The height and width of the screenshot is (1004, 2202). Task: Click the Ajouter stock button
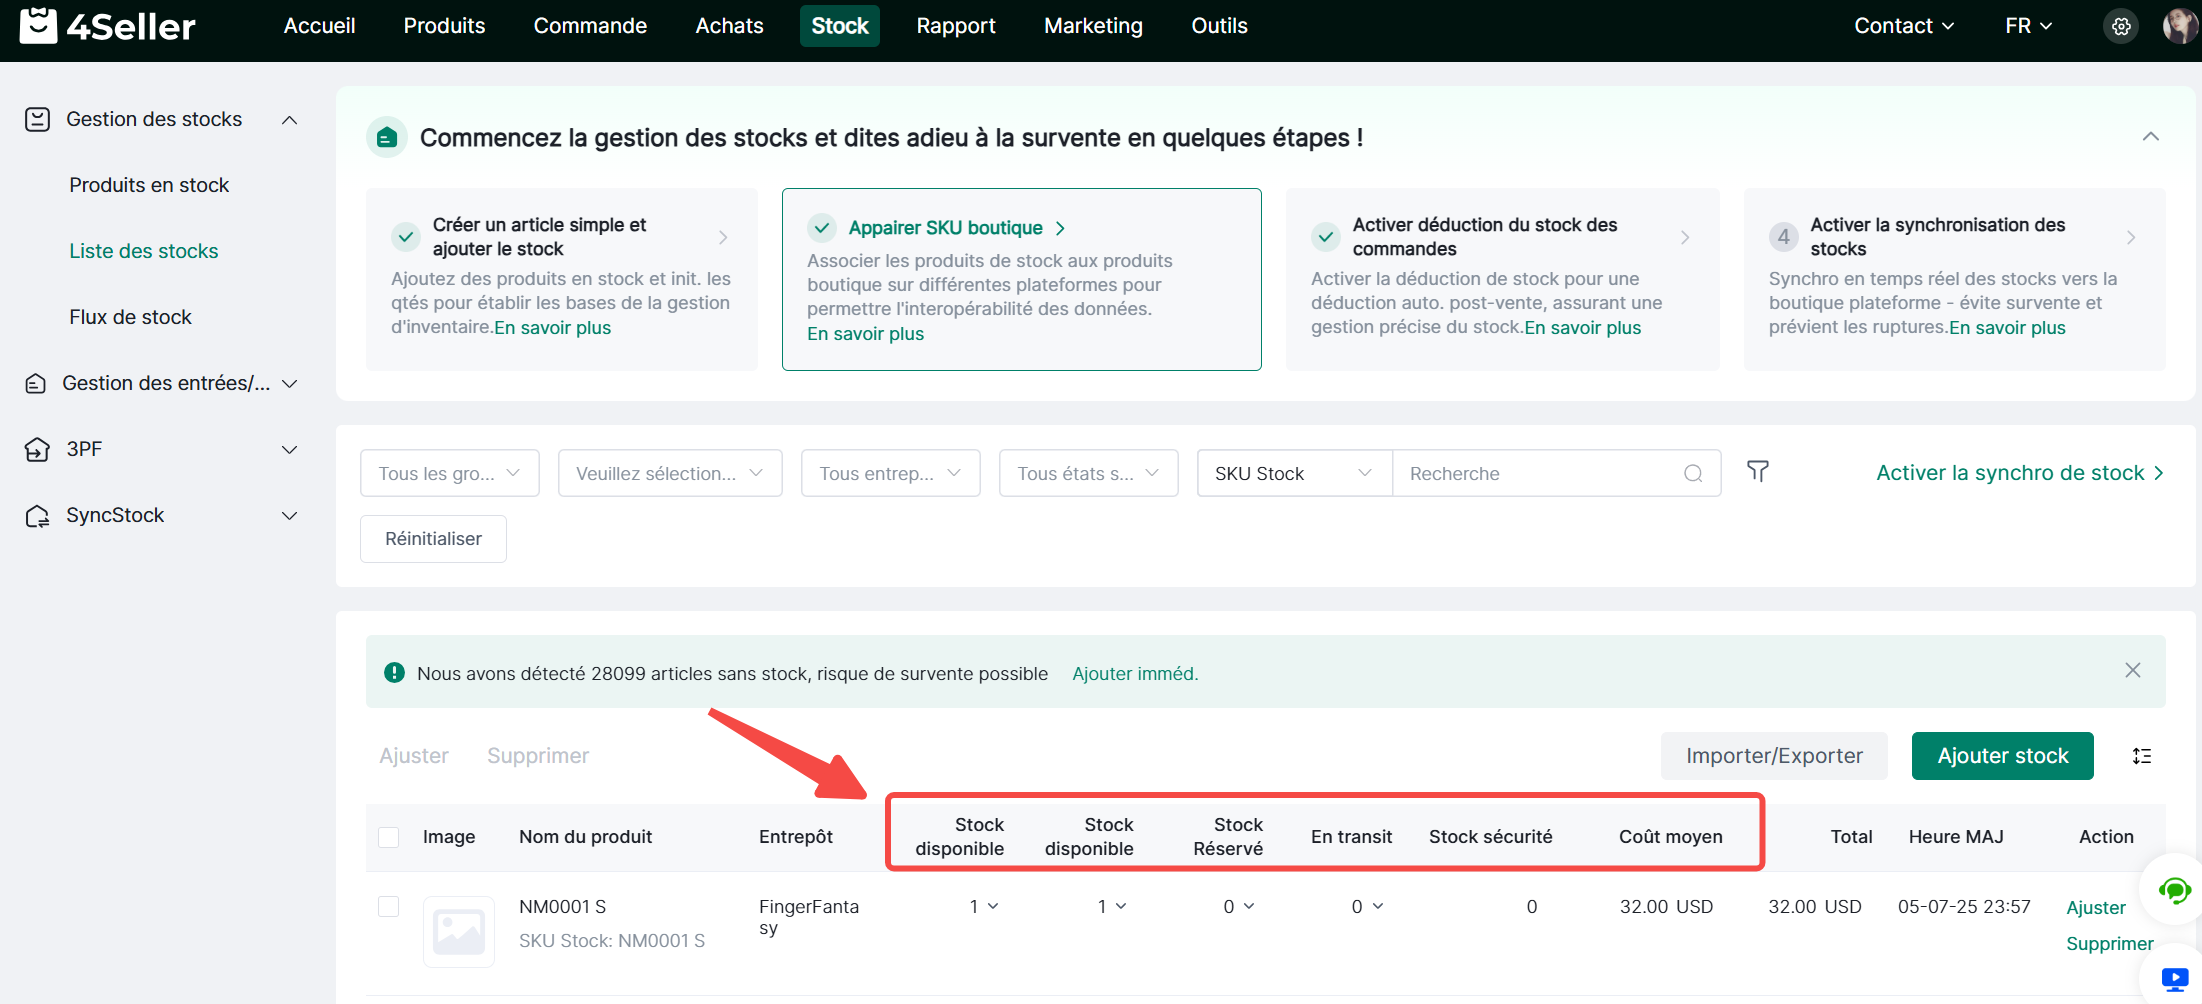2002,756
